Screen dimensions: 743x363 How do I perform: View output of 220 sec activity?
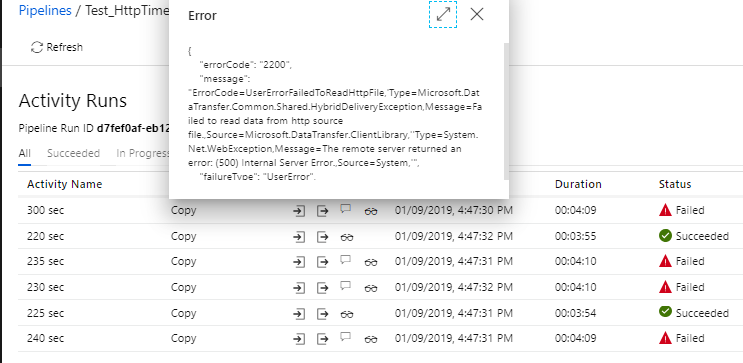click(322, 236)
